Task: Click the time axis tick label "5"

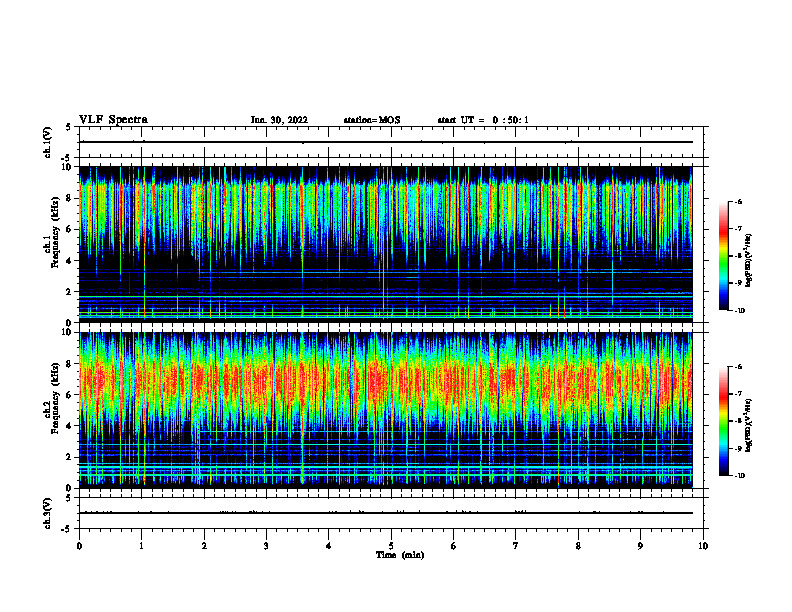Action: pyautogui.click(x=391, y=546)
